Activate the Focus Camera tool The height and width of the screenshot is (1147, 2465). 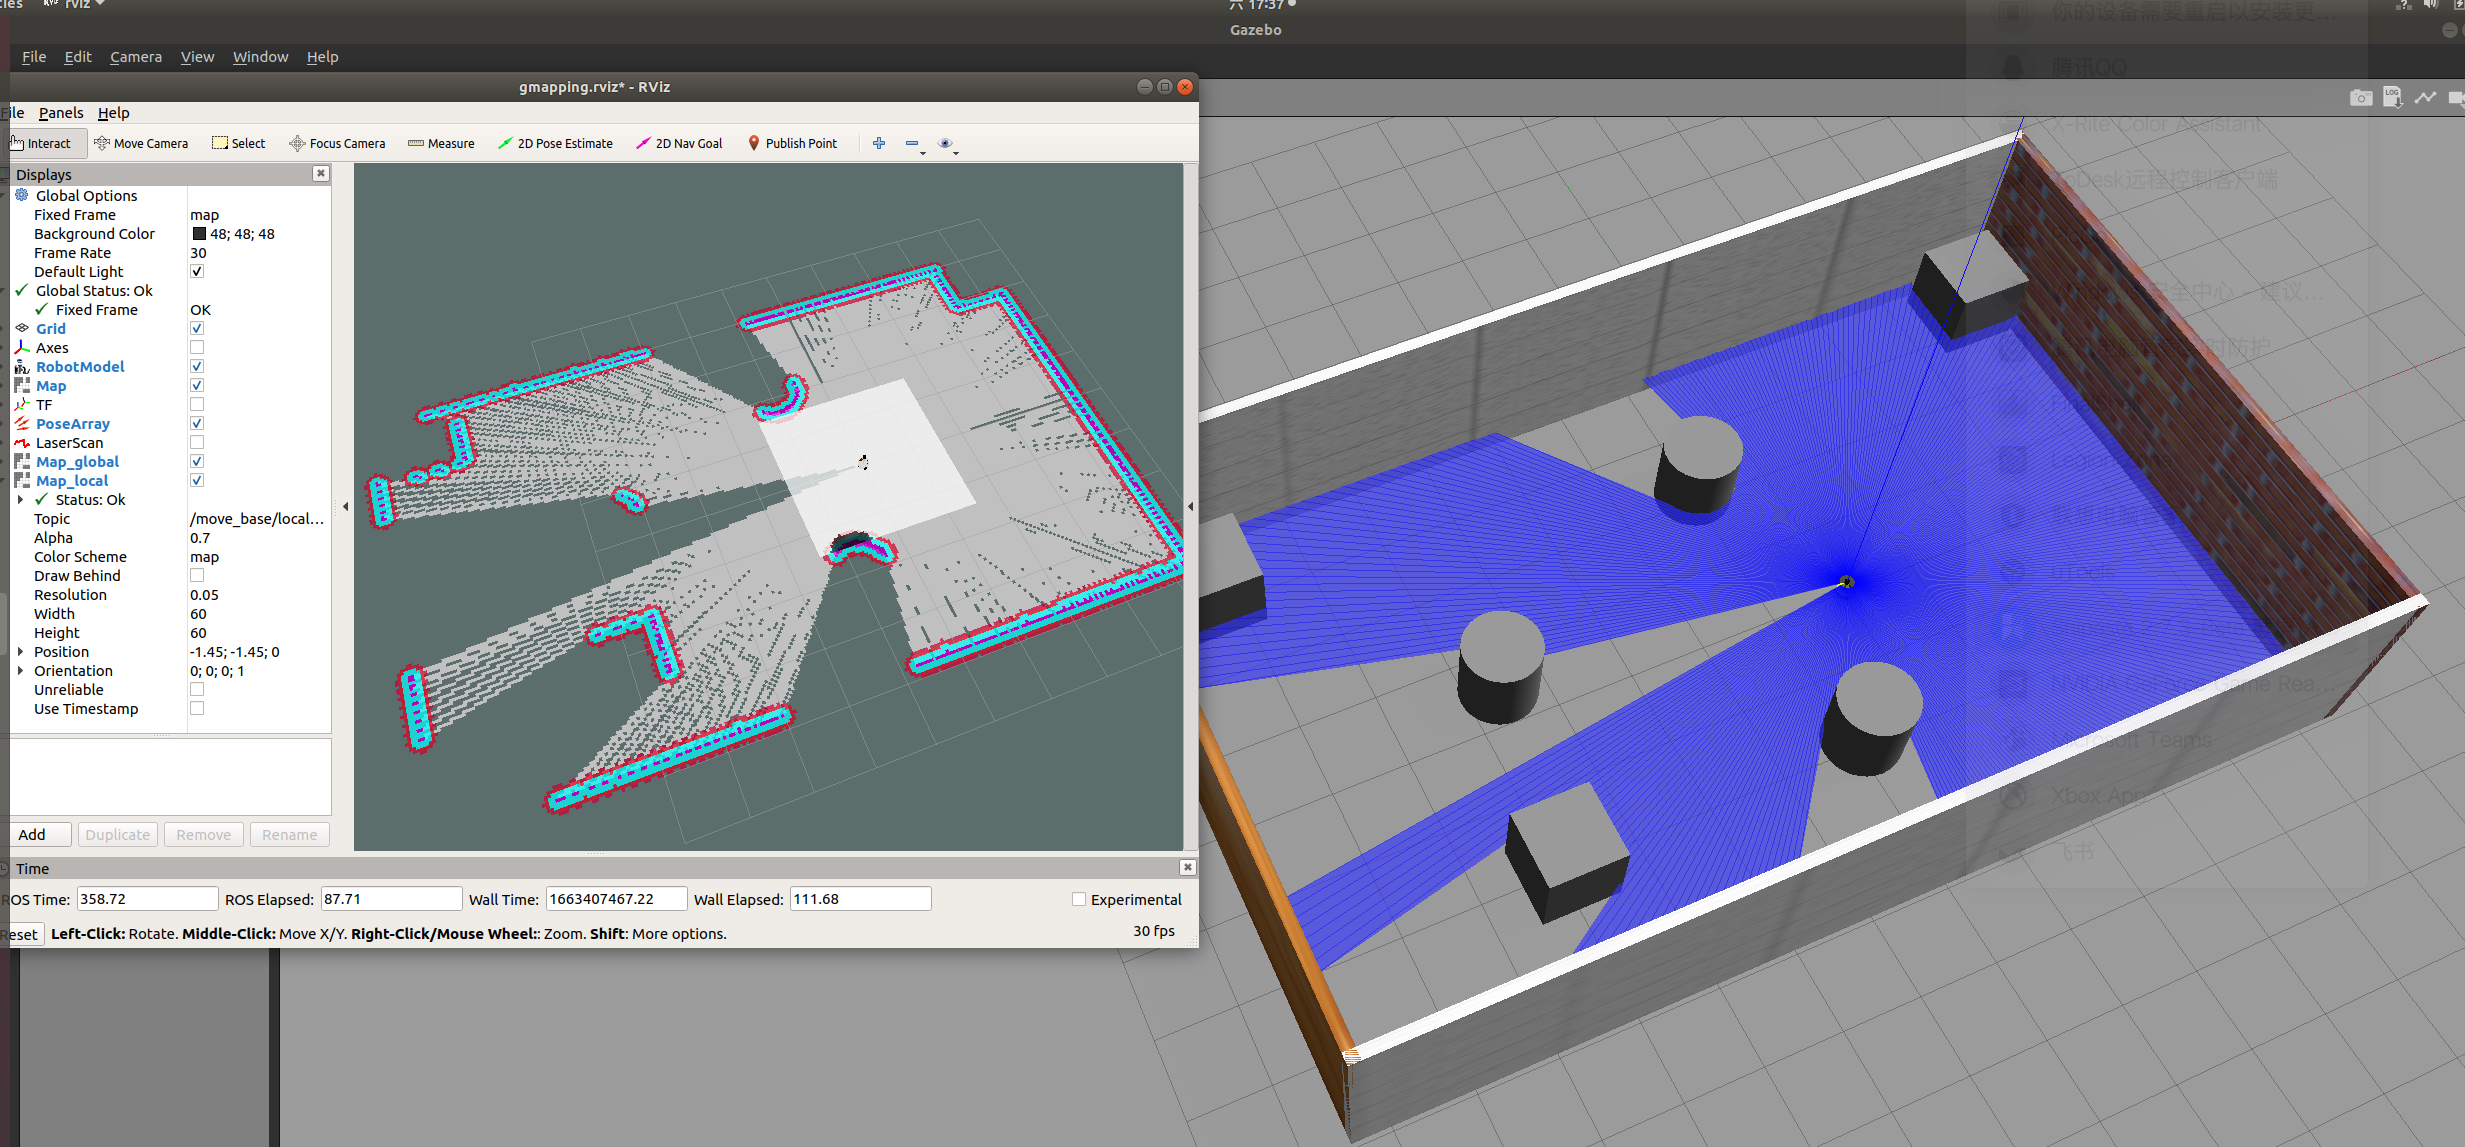337,143
